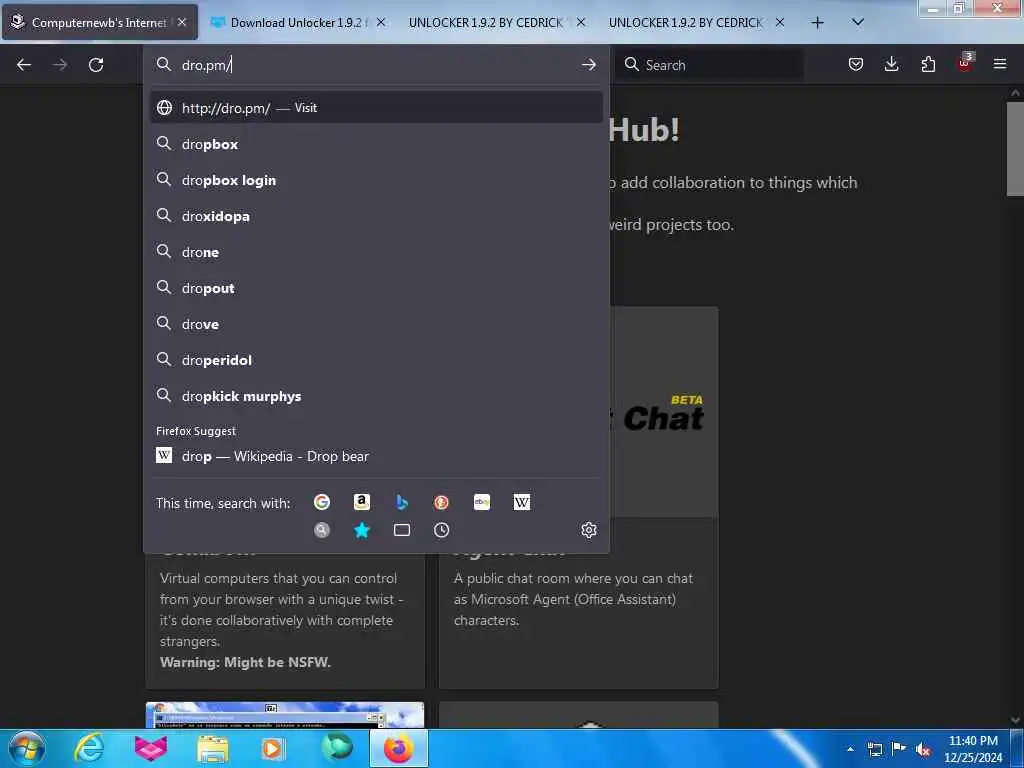1024x768 pixels.
Task: Open the Extensions puzzle icon
Action: tap(928, 65)
